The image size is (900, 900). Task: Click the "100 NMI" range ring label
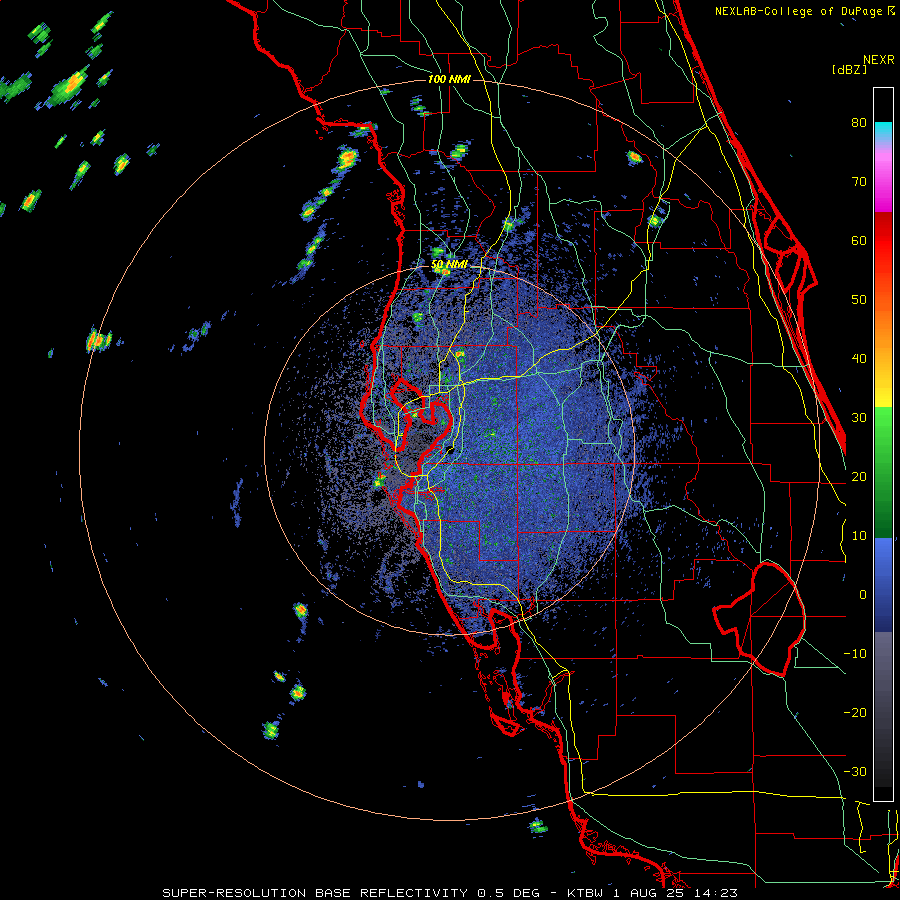tap(449, 79)
